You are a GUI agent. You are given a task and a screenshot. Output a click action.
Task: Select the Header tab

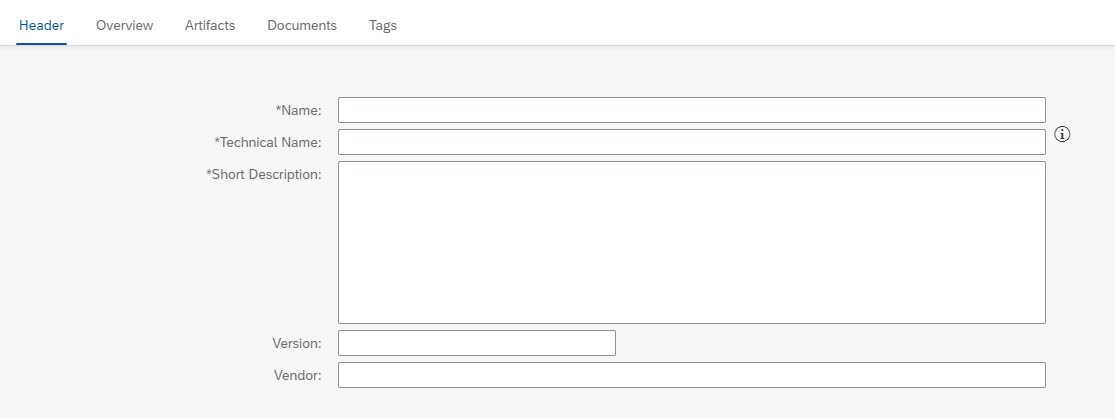(42, 25)
